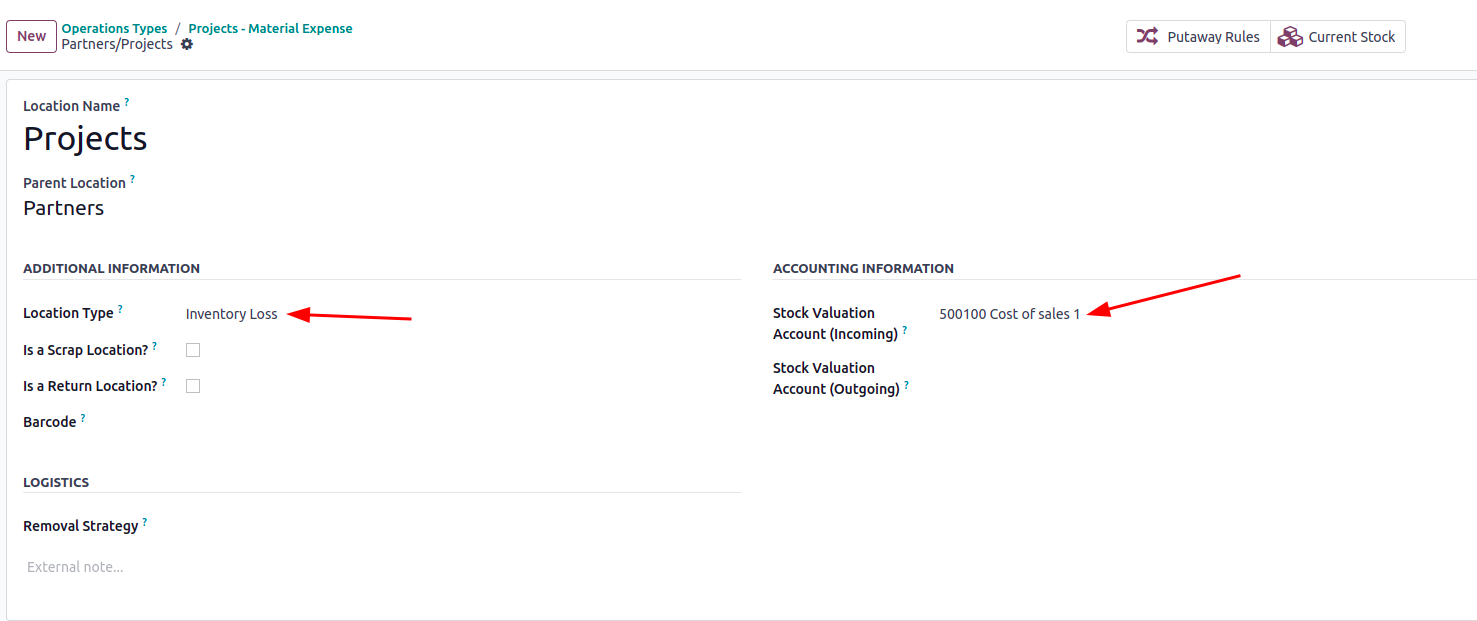This screenshot has width=1477, height=621.
Task: Click the Putaway Rules shuffle icon
Action: pos(1147,37)
